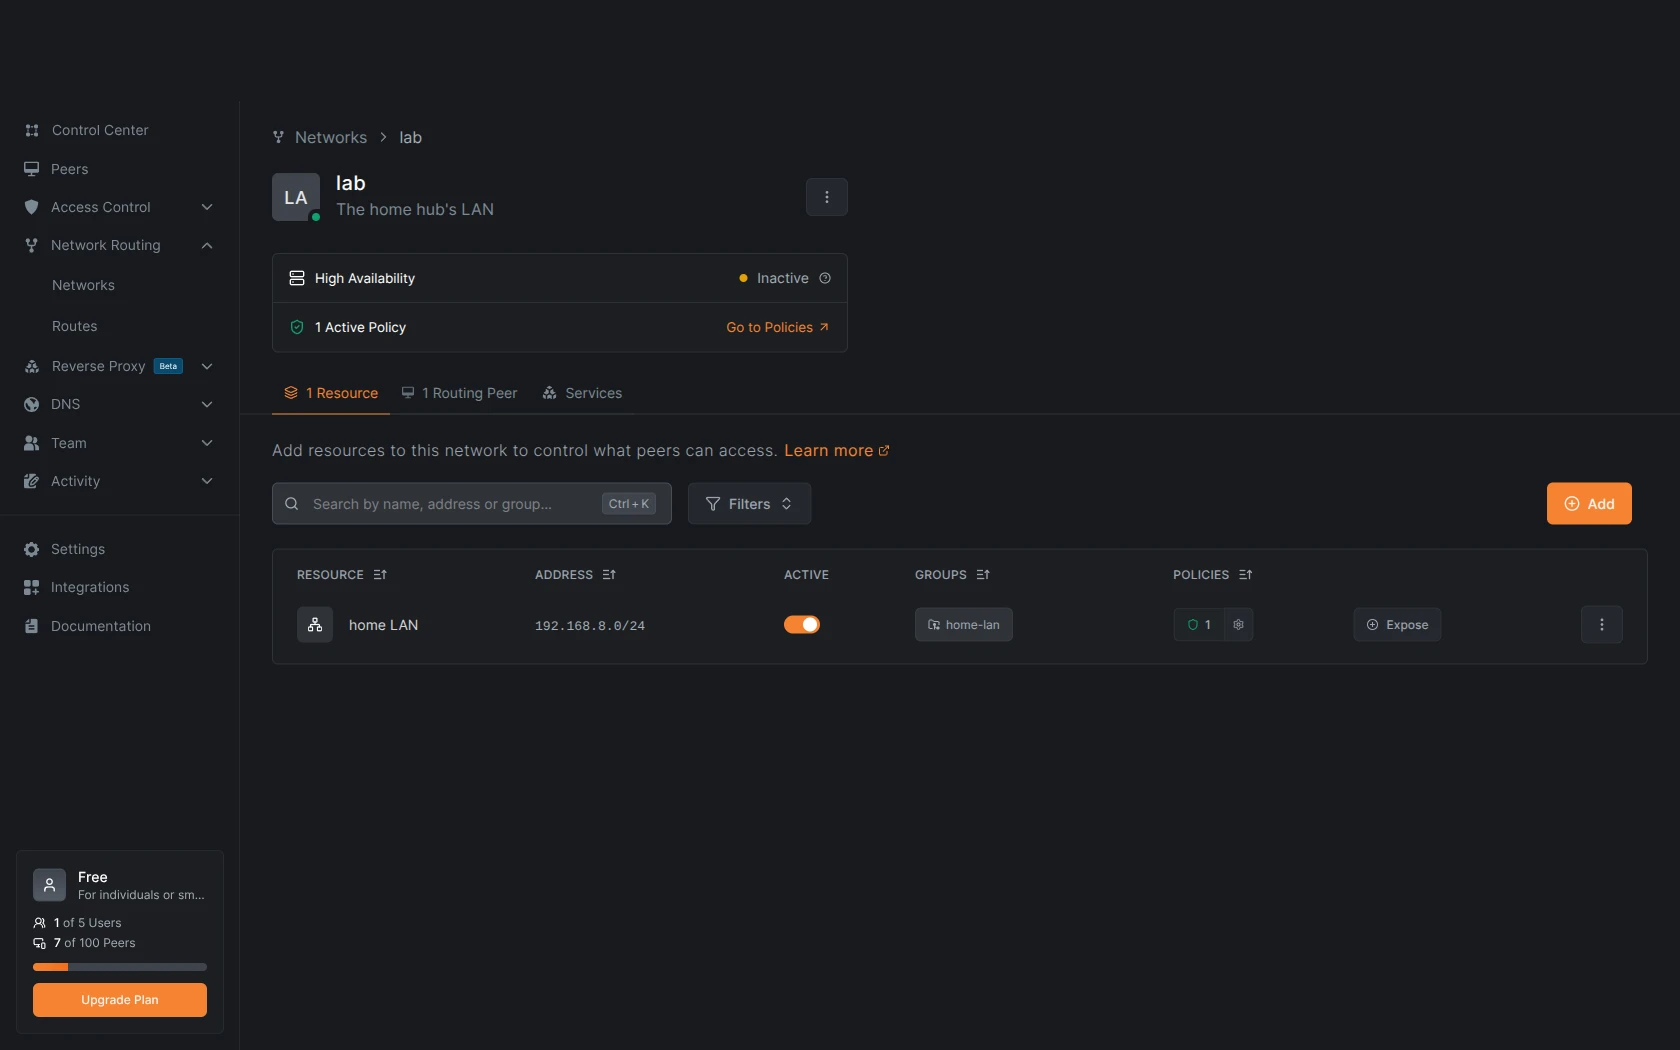Click the Integrations grid icon
1680x1050 pixels.
click(x=32, y=587)
